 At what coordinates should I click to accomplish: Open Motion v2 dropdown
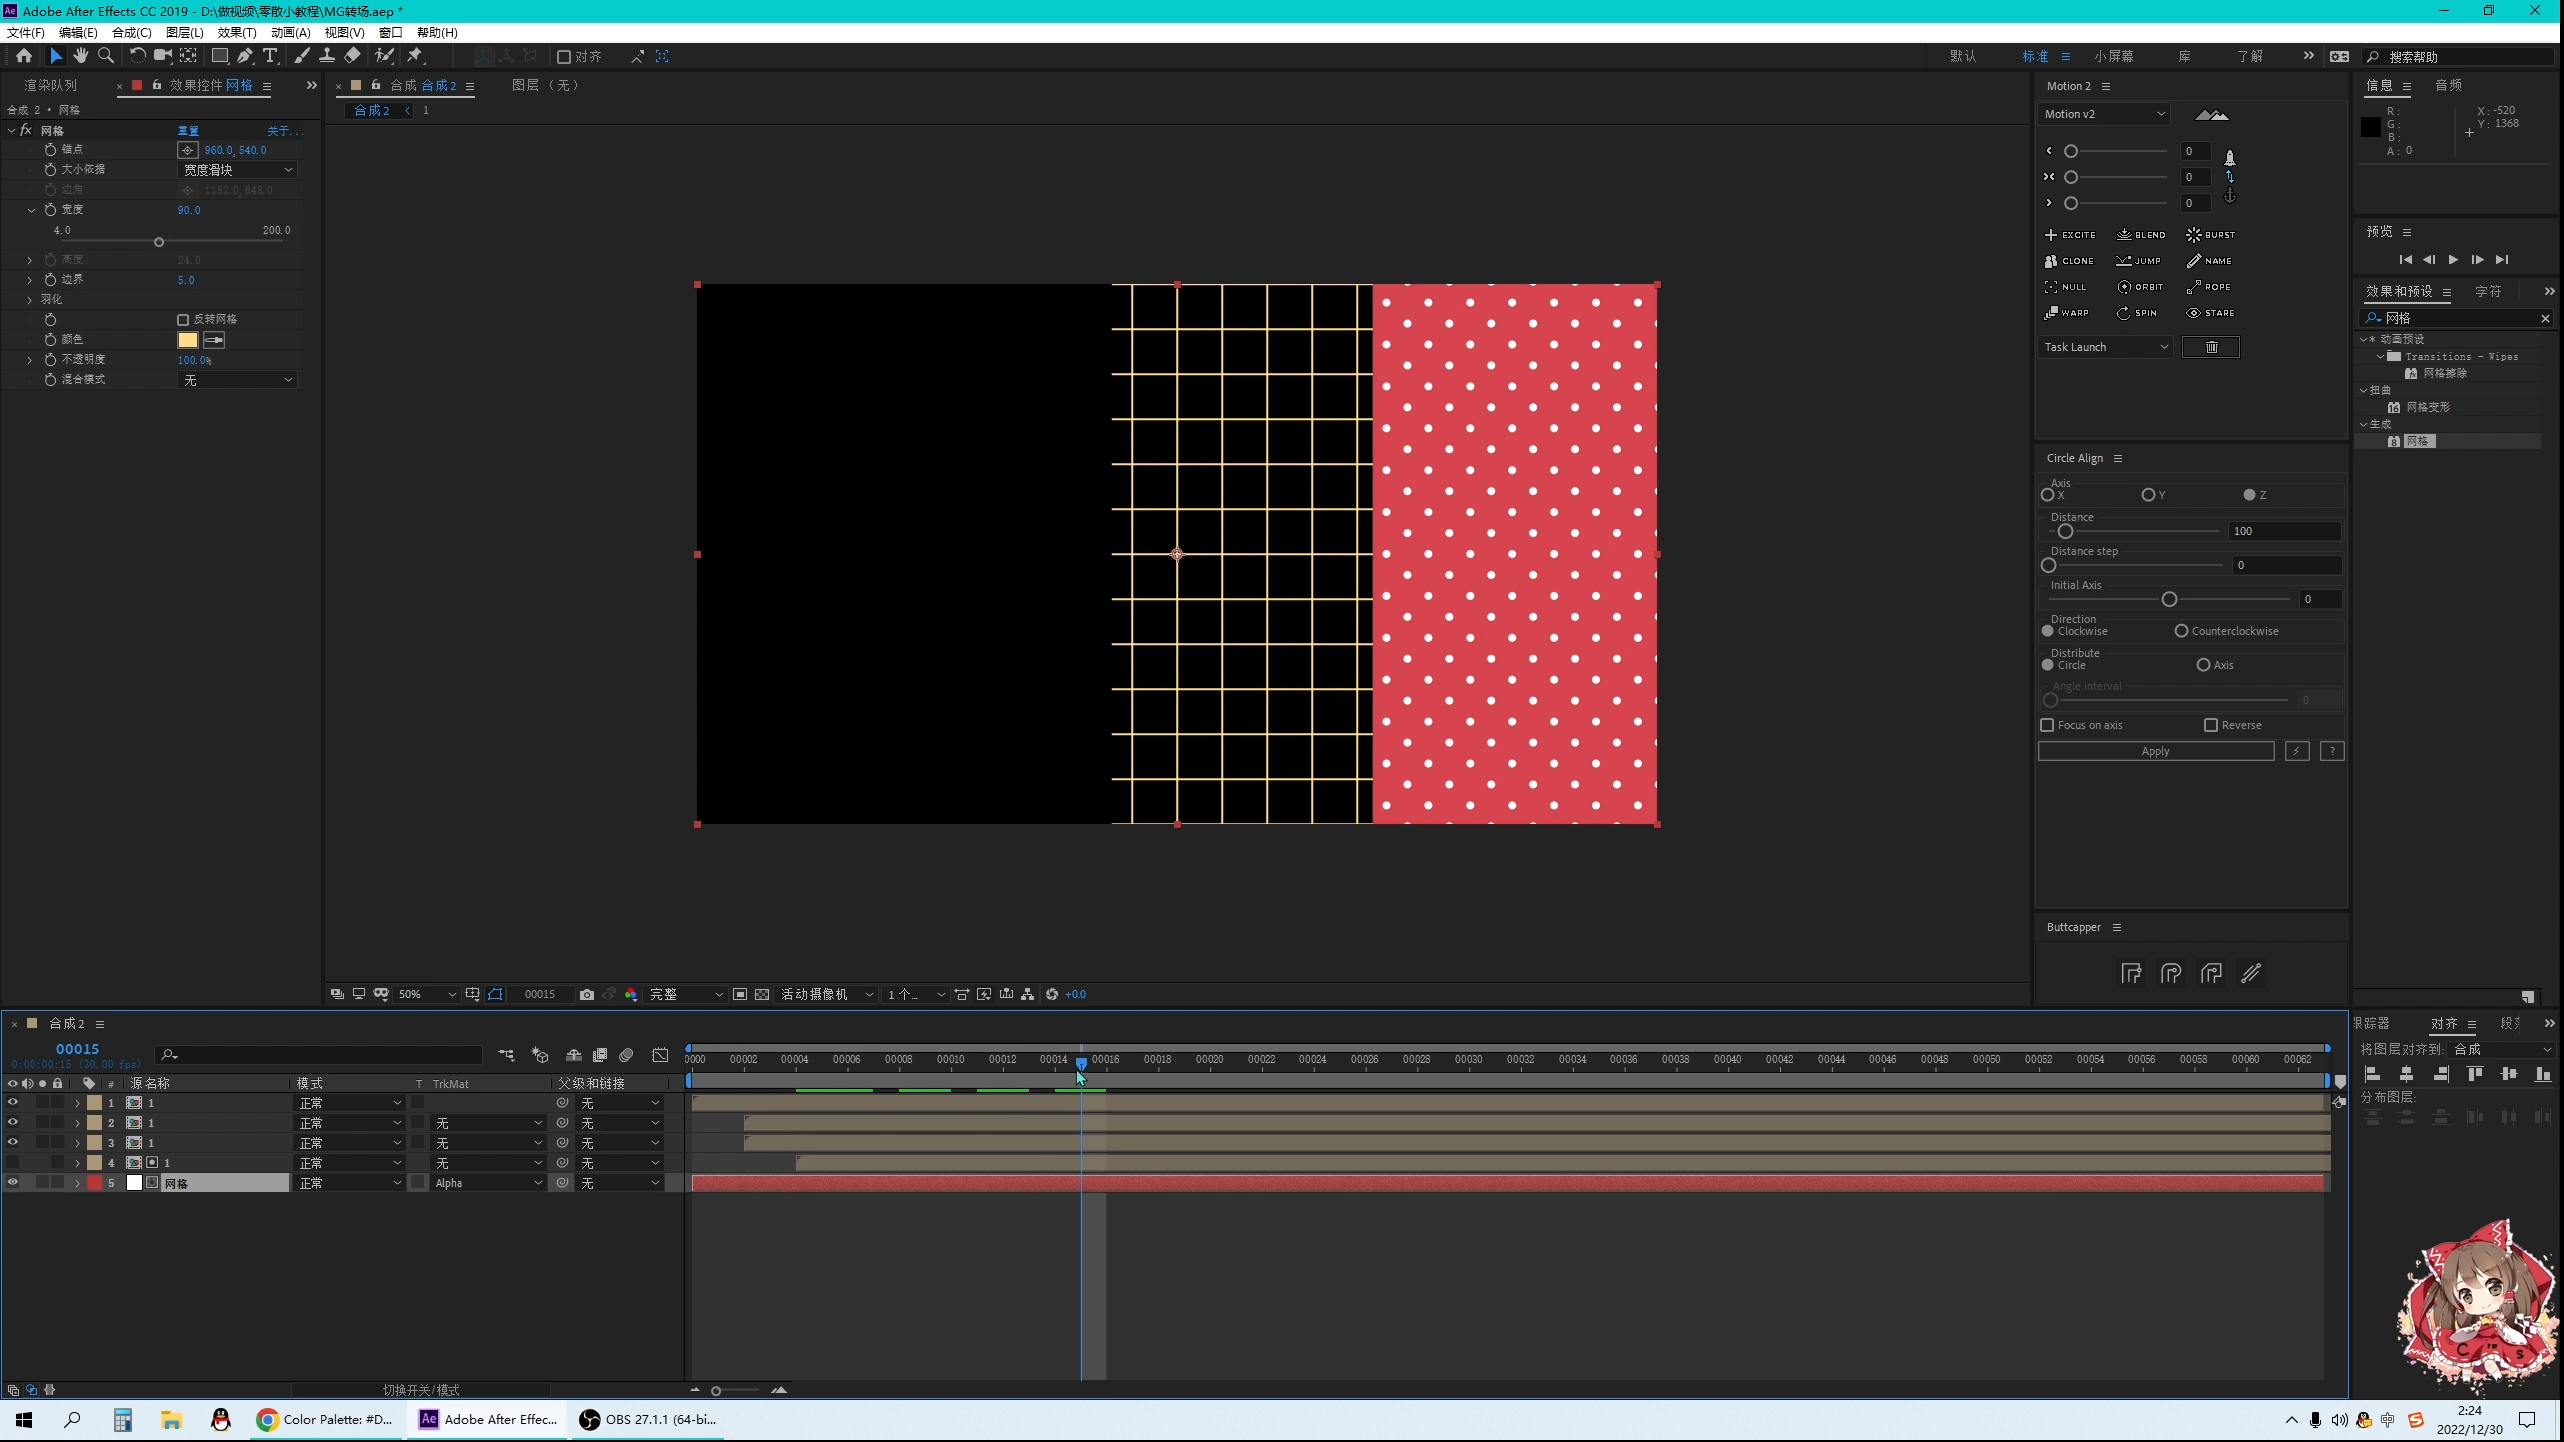(x=2104, y=114)
